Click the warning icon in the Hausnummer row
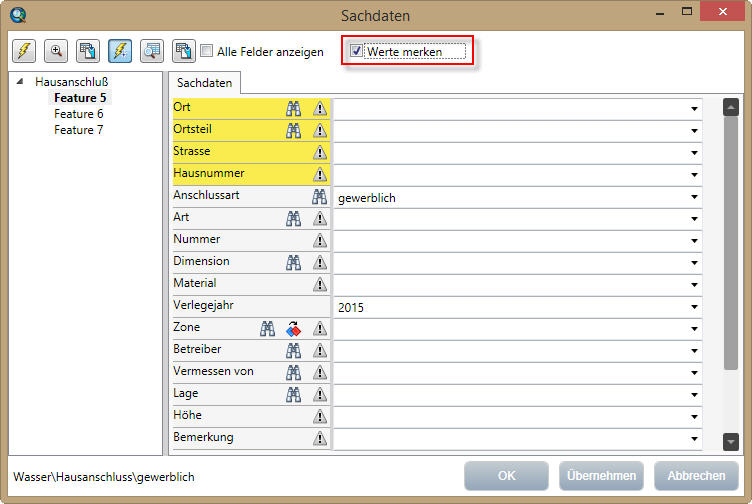This screenshot has width=752, height=504. tap(320, 175)
